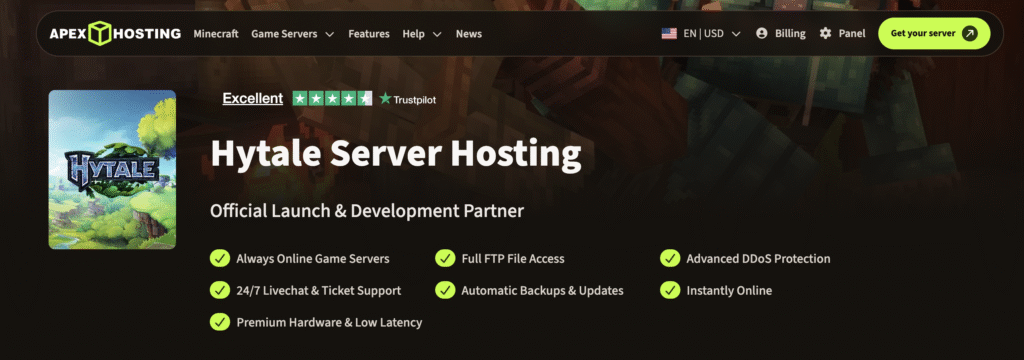Screen dimensions: 1024x360
Task: Click the arrow icon in Get your server
Action: coord(970,33)
